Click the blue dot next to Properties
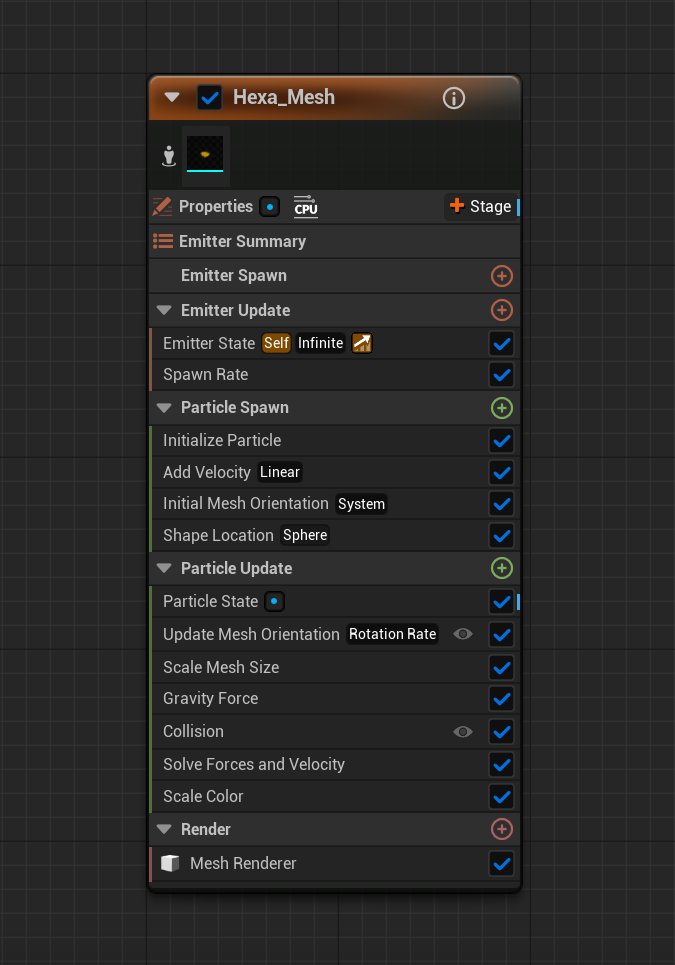This screenshot has height=965, width=675. pos(270,207)
